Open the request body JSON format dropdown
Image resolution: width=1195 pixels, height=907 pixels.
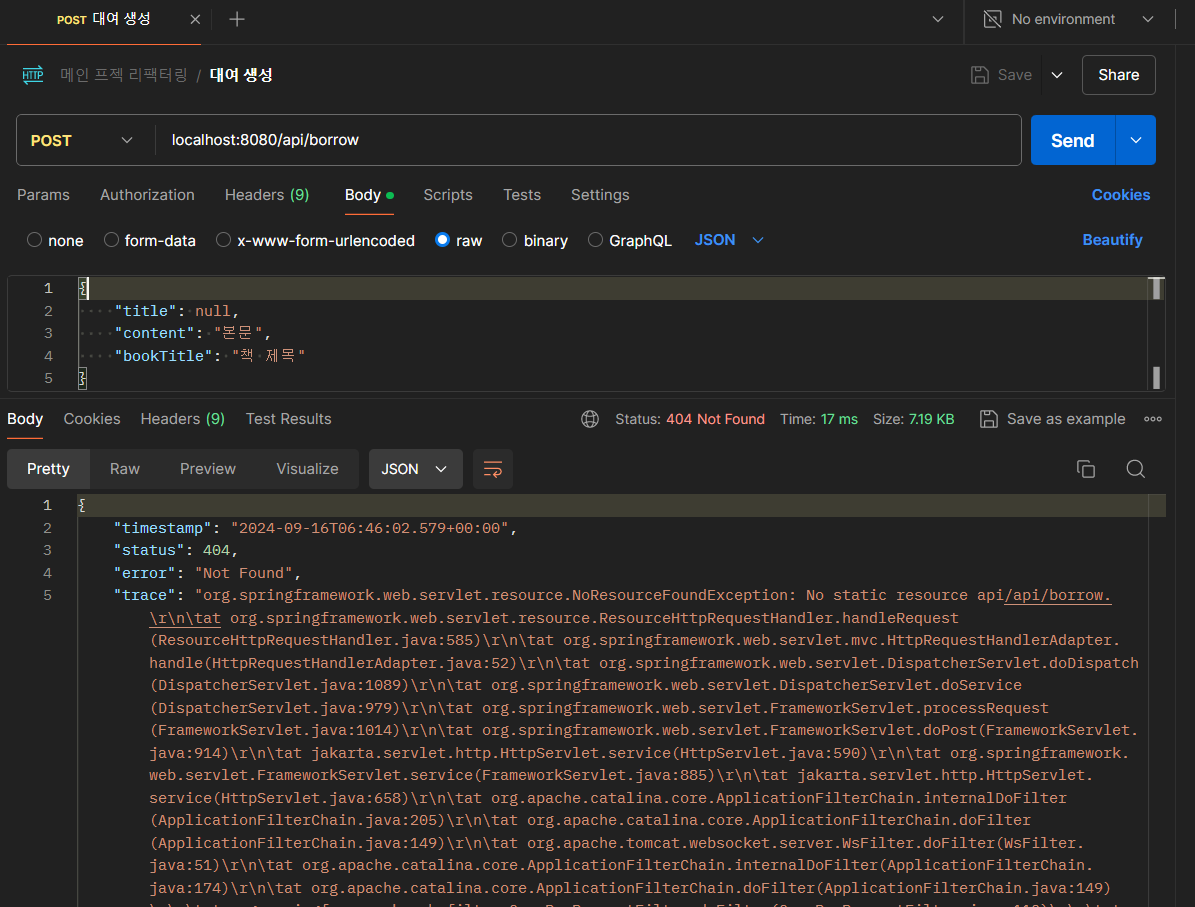click(729, 240)
